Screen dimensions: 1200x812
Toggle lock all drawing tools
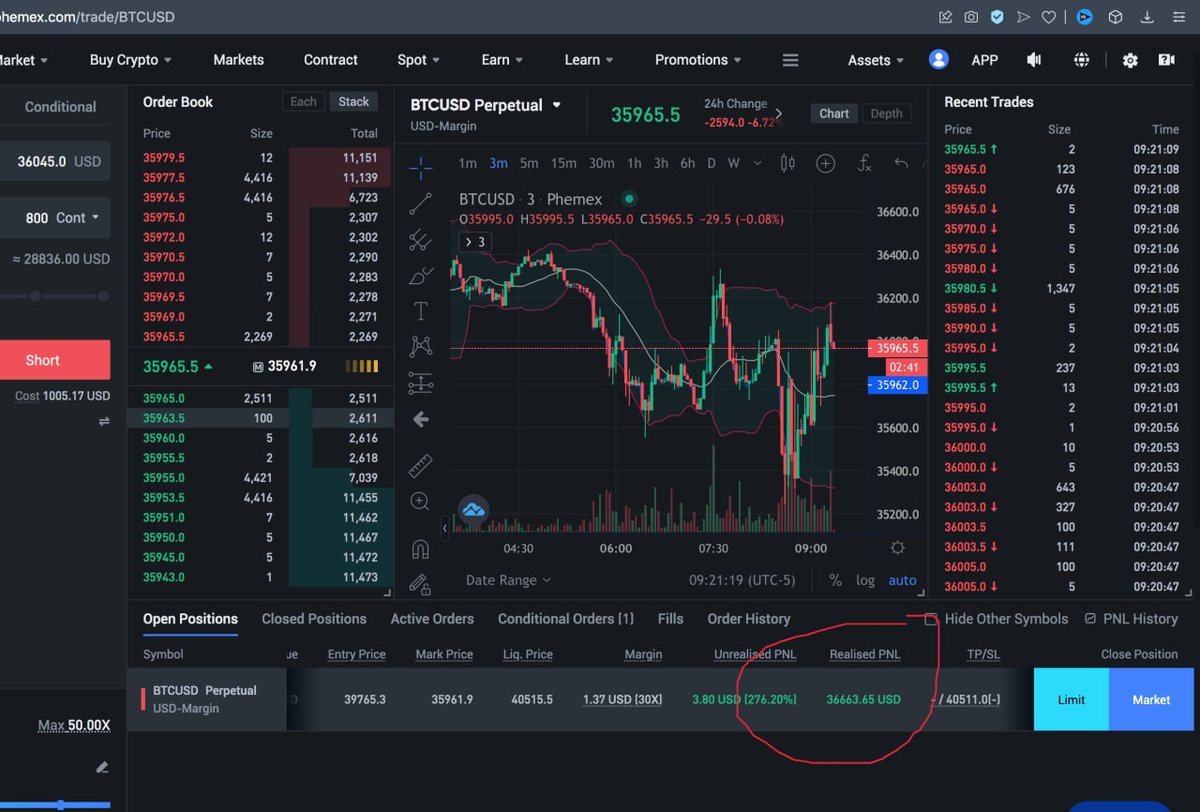(x=421, y=583)
